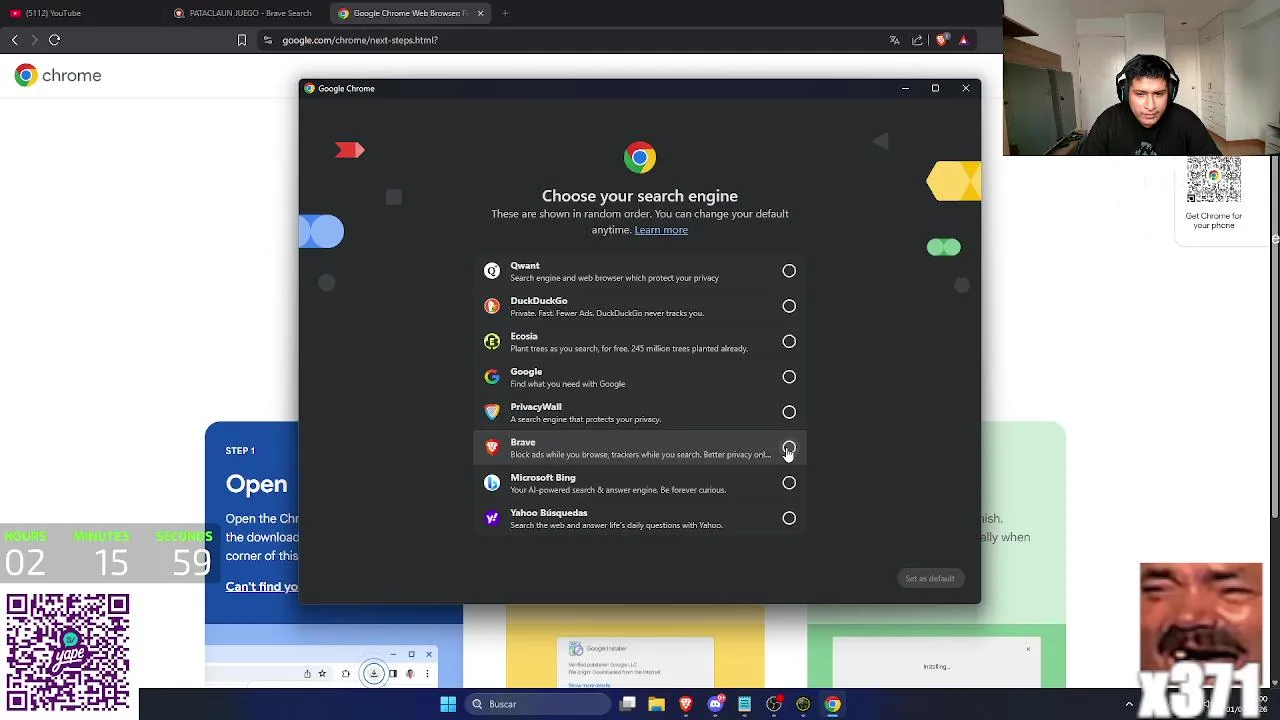Screen dimensions: 1280x720
Task: Go forward in the browser
Action: click(34, 40)
